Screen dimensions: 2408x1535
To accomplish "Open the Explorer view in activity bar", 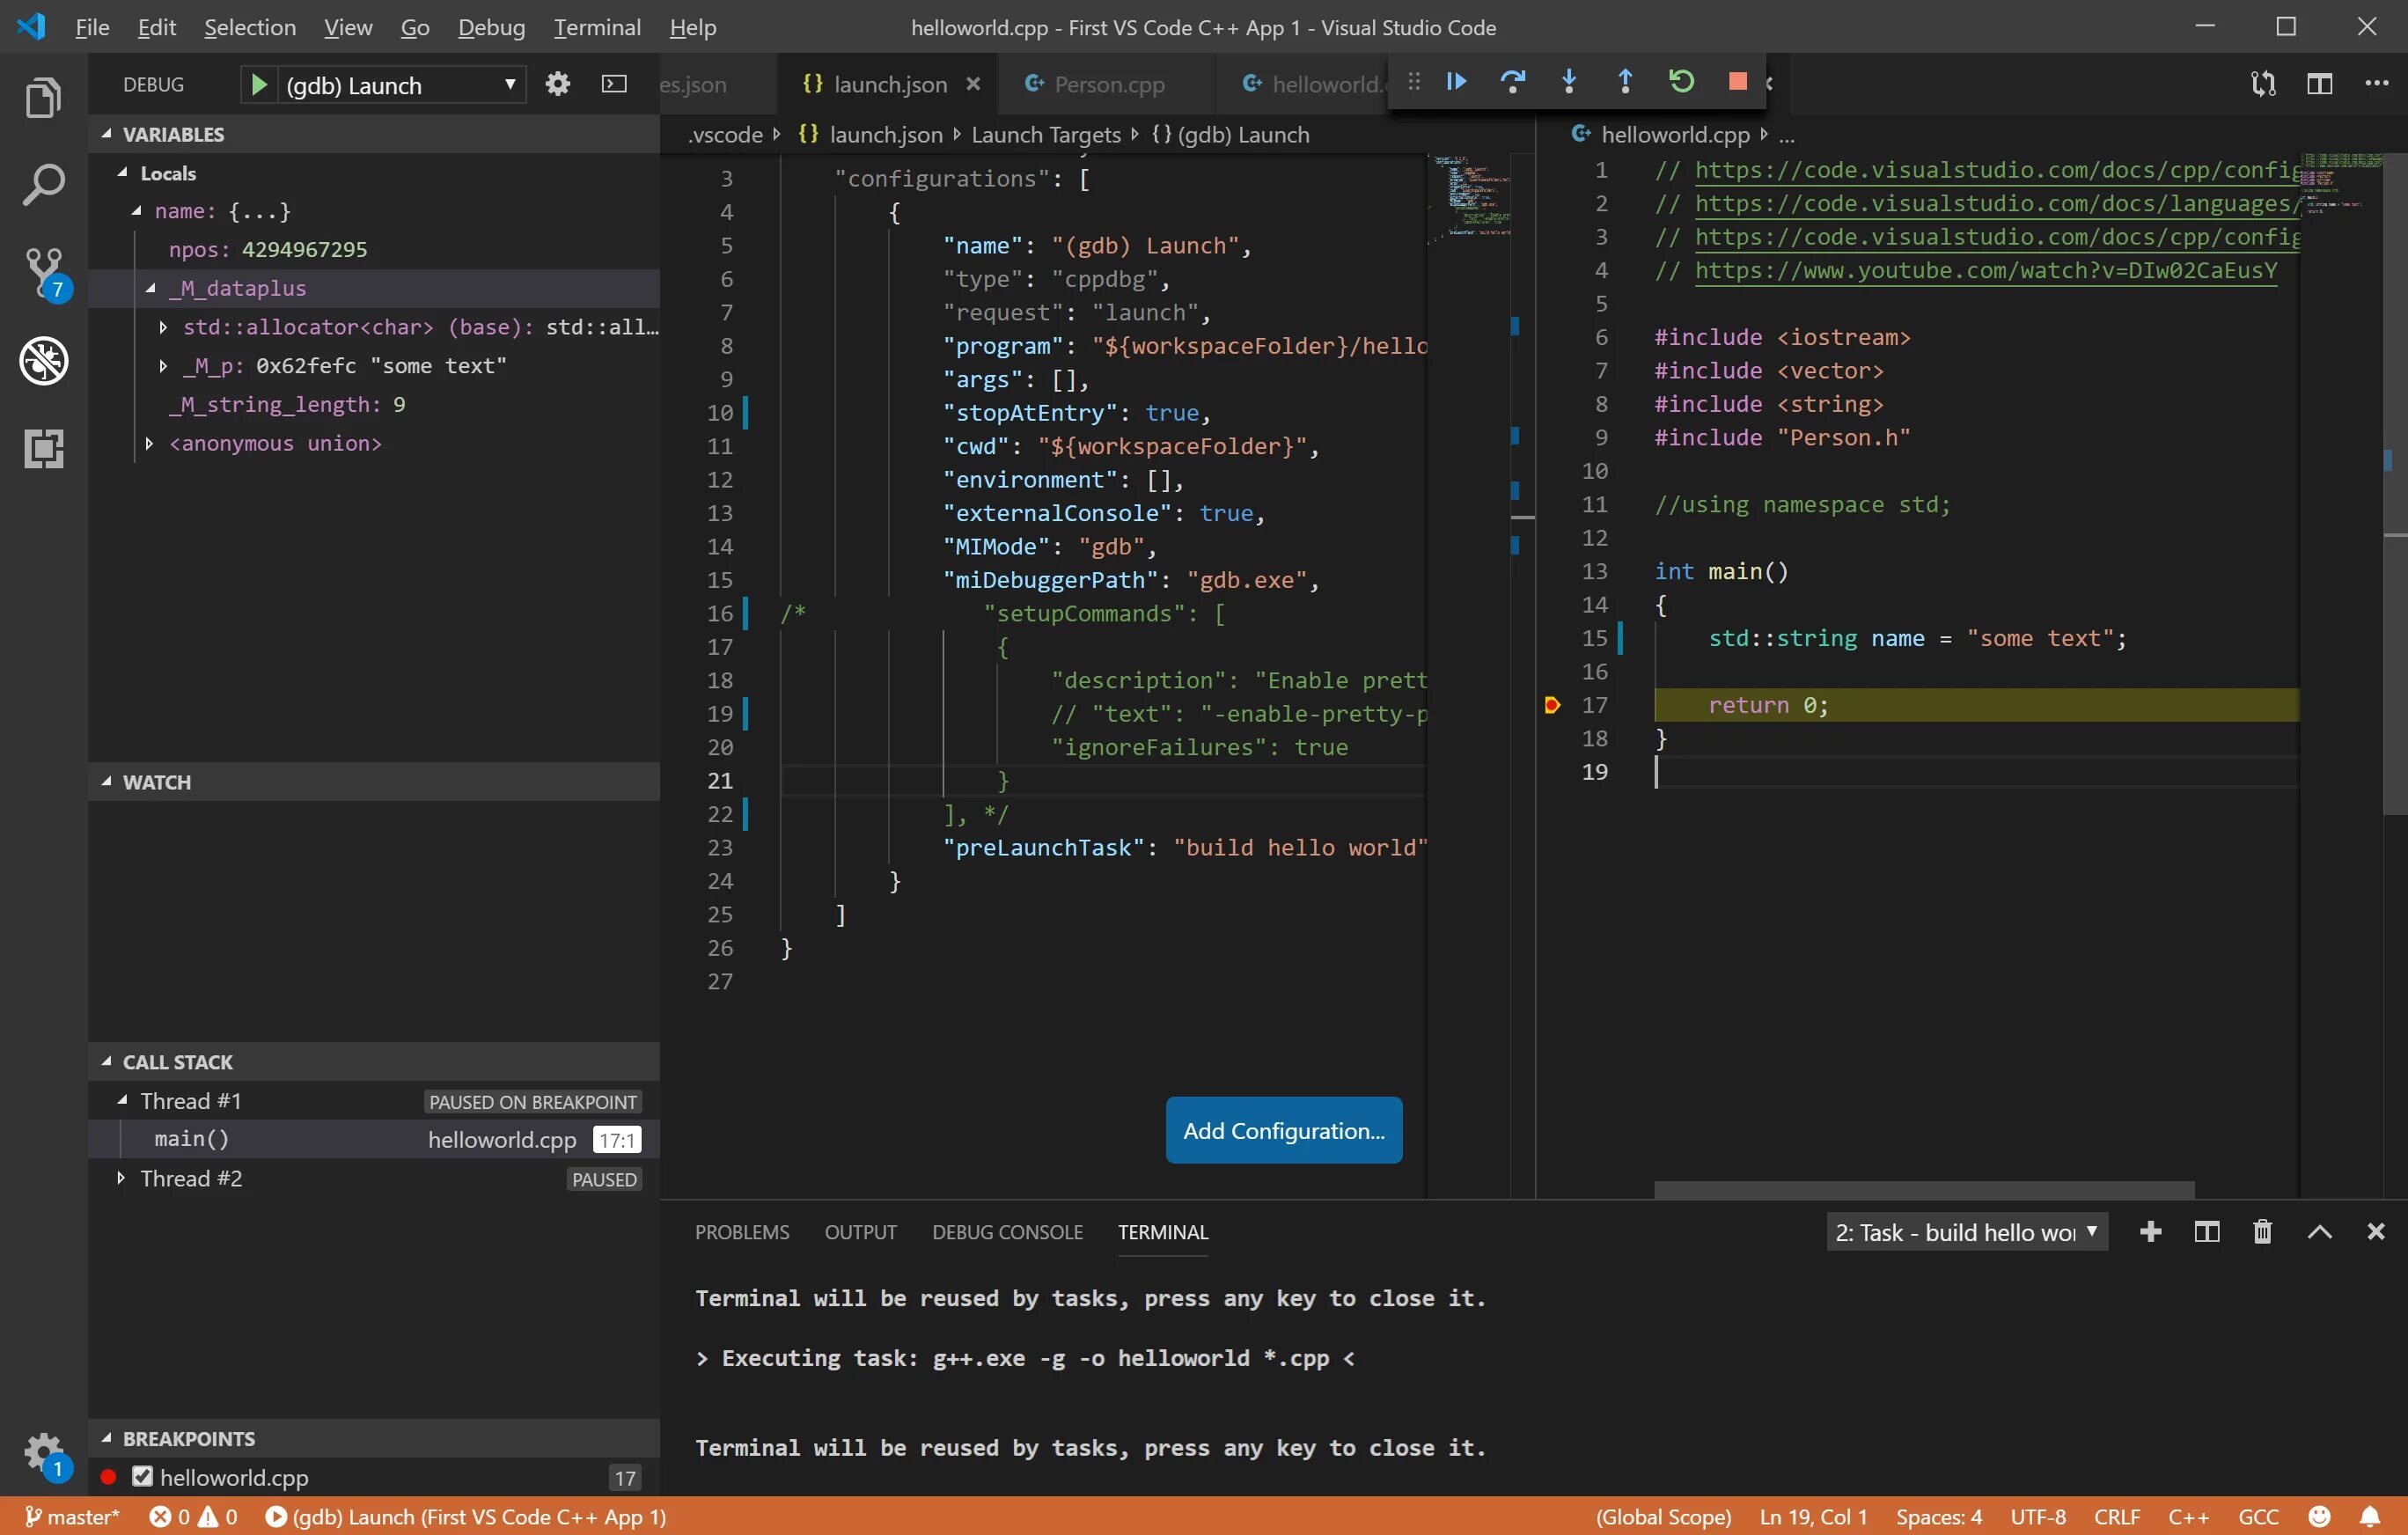I will click(x=43, y=98).
